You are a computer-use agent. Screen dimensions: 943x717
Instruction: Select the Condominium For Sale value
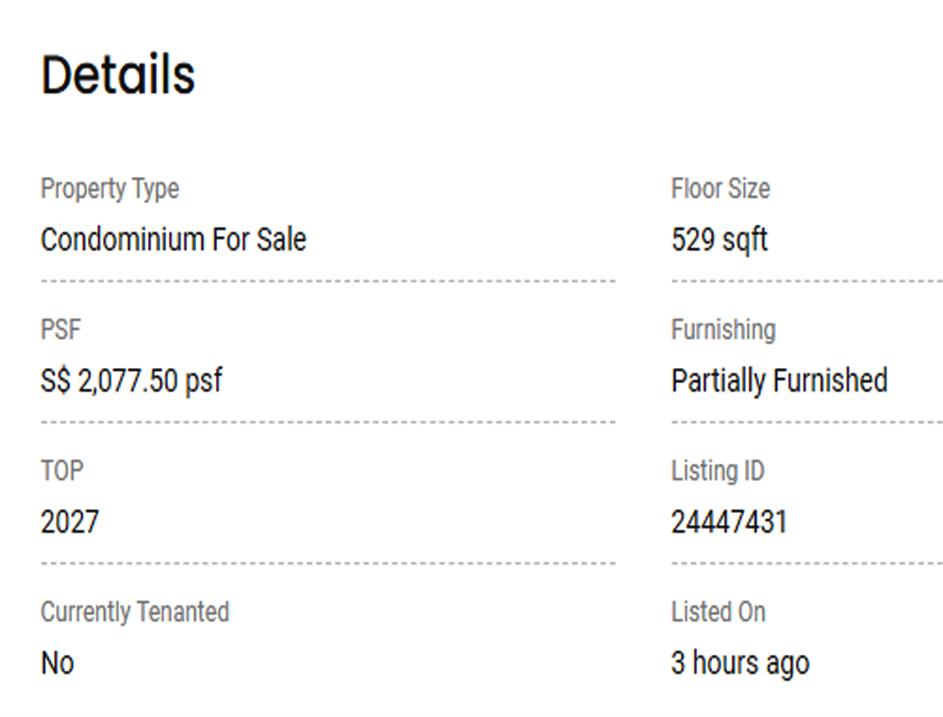(173, 240)
